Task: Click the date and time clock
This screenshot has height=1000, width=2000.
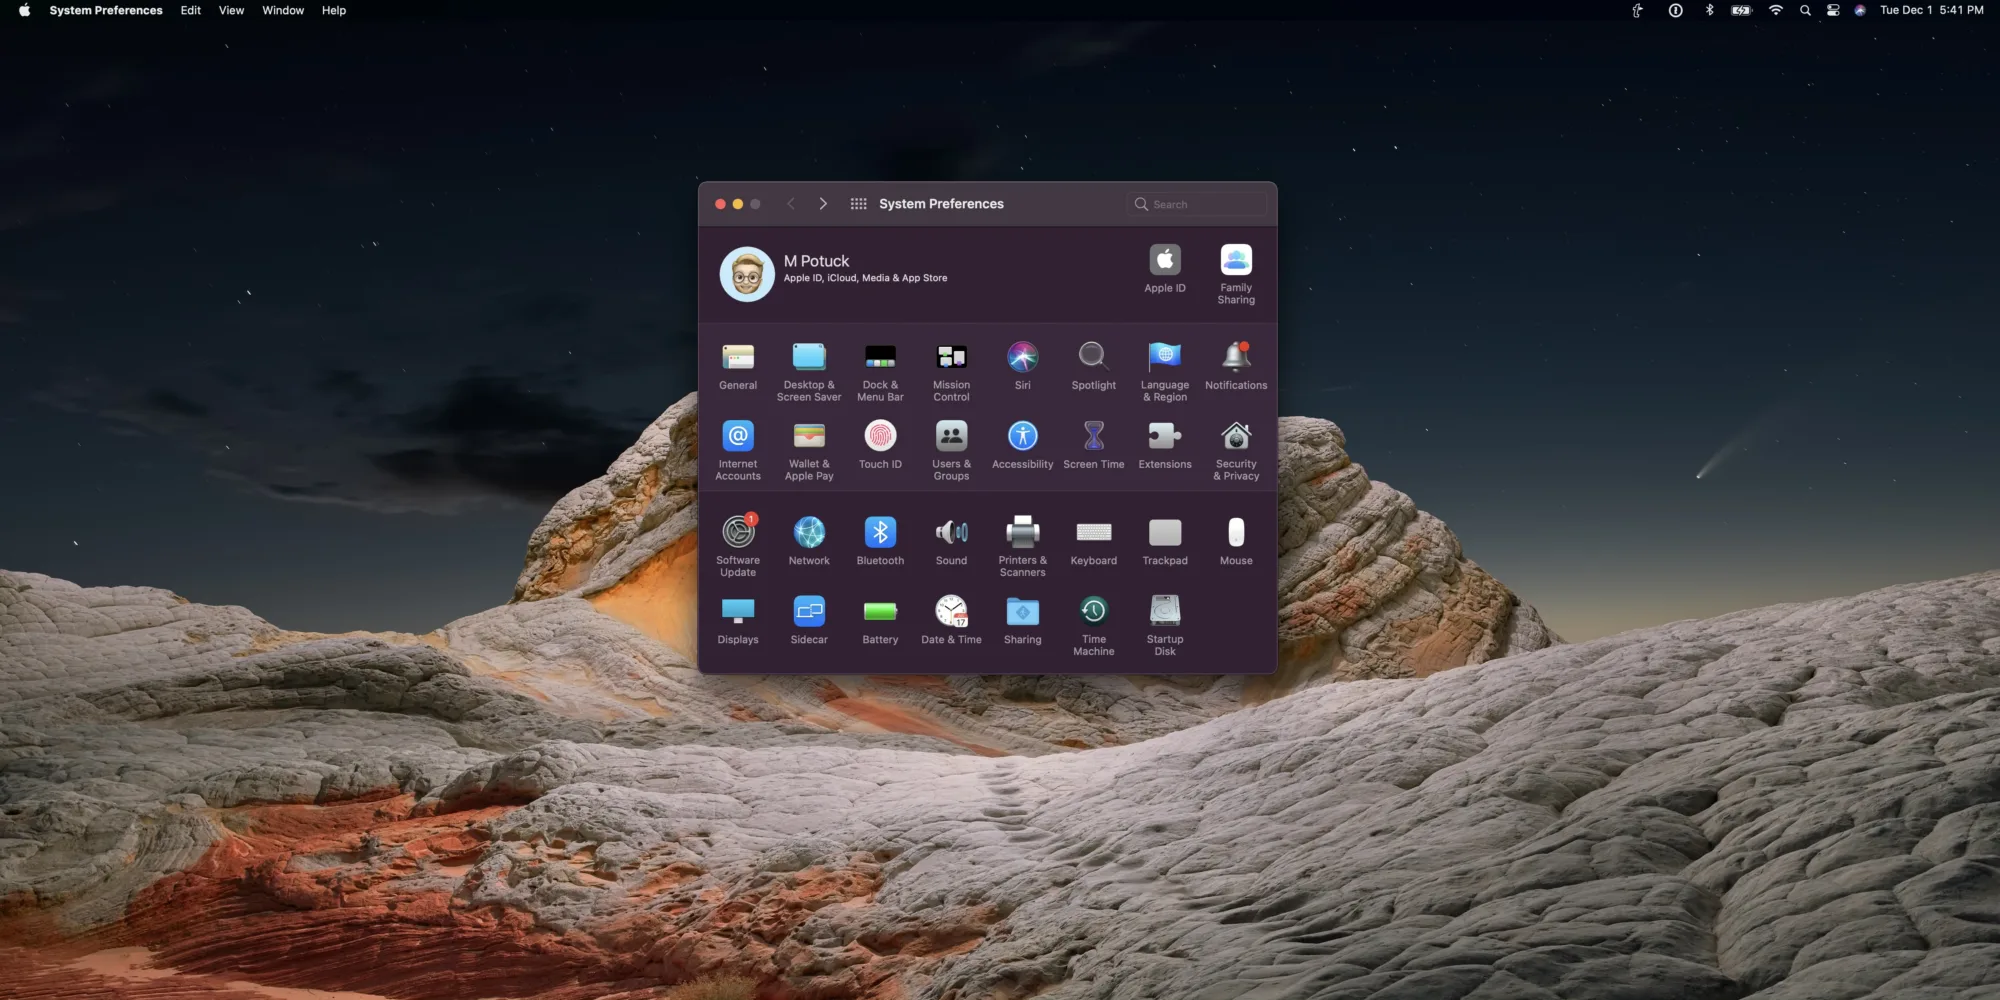Action: tap(1932, 10)
